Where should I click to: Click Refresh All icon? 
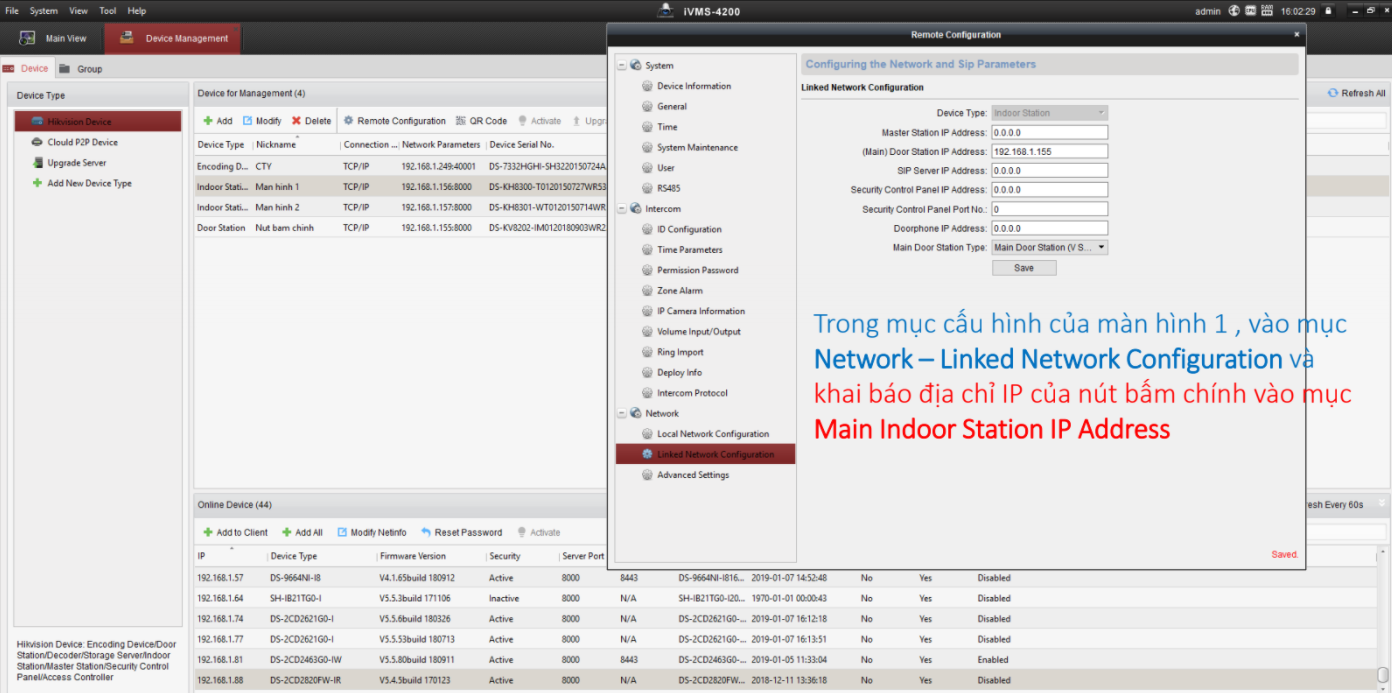(1333, 93)
